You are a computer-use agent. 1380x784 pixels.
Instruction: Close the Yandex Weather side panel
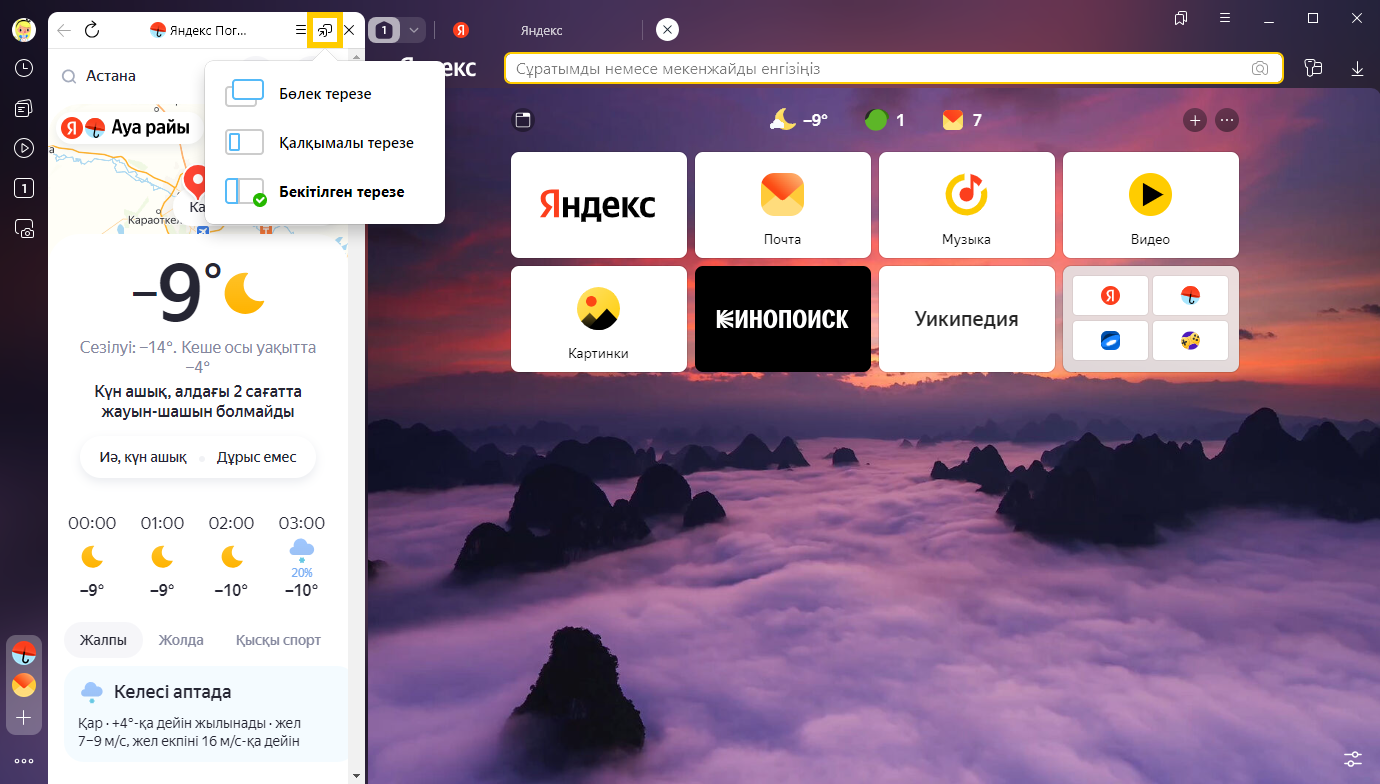click(x=349, y=30)
